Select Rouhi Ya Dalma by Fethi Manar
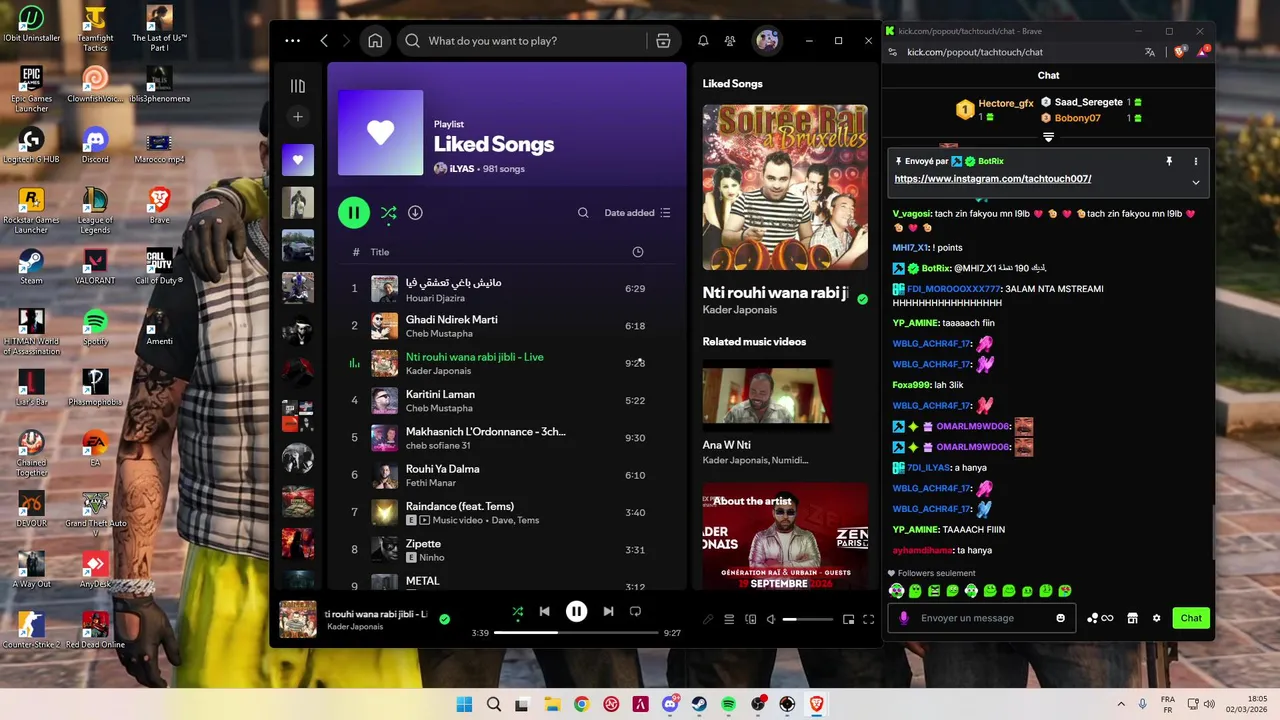The height and width of the screenshot is (720, 1280). point(442,469)
